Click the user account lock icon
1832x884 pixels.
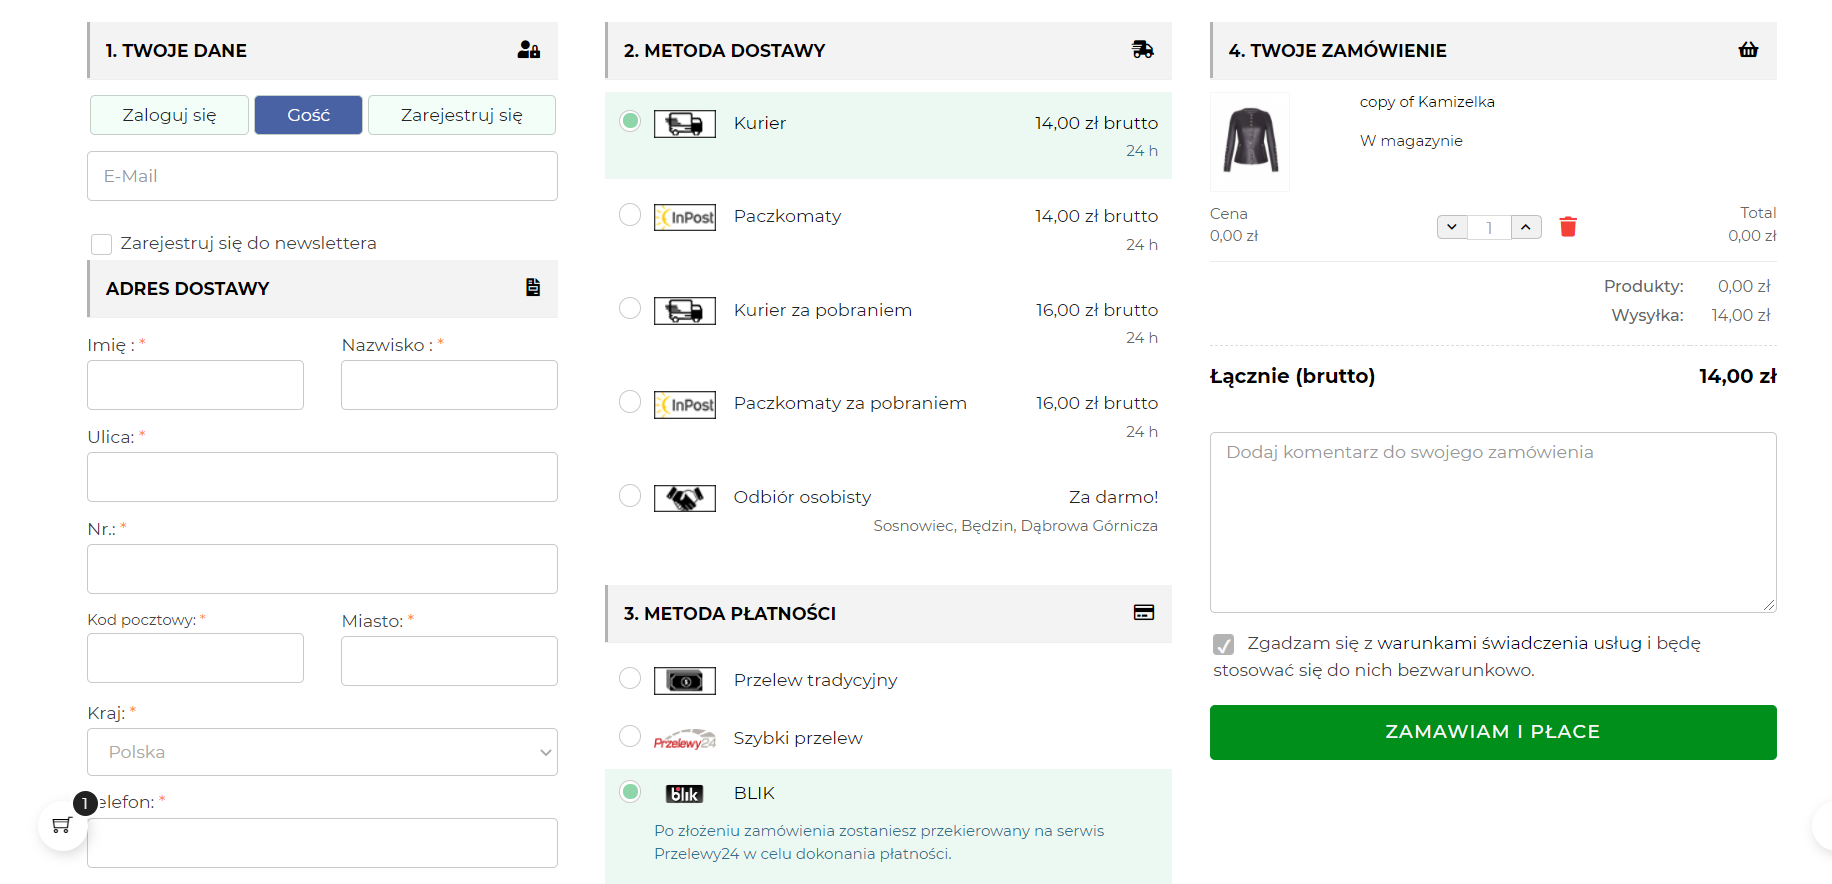pos(529,50)
